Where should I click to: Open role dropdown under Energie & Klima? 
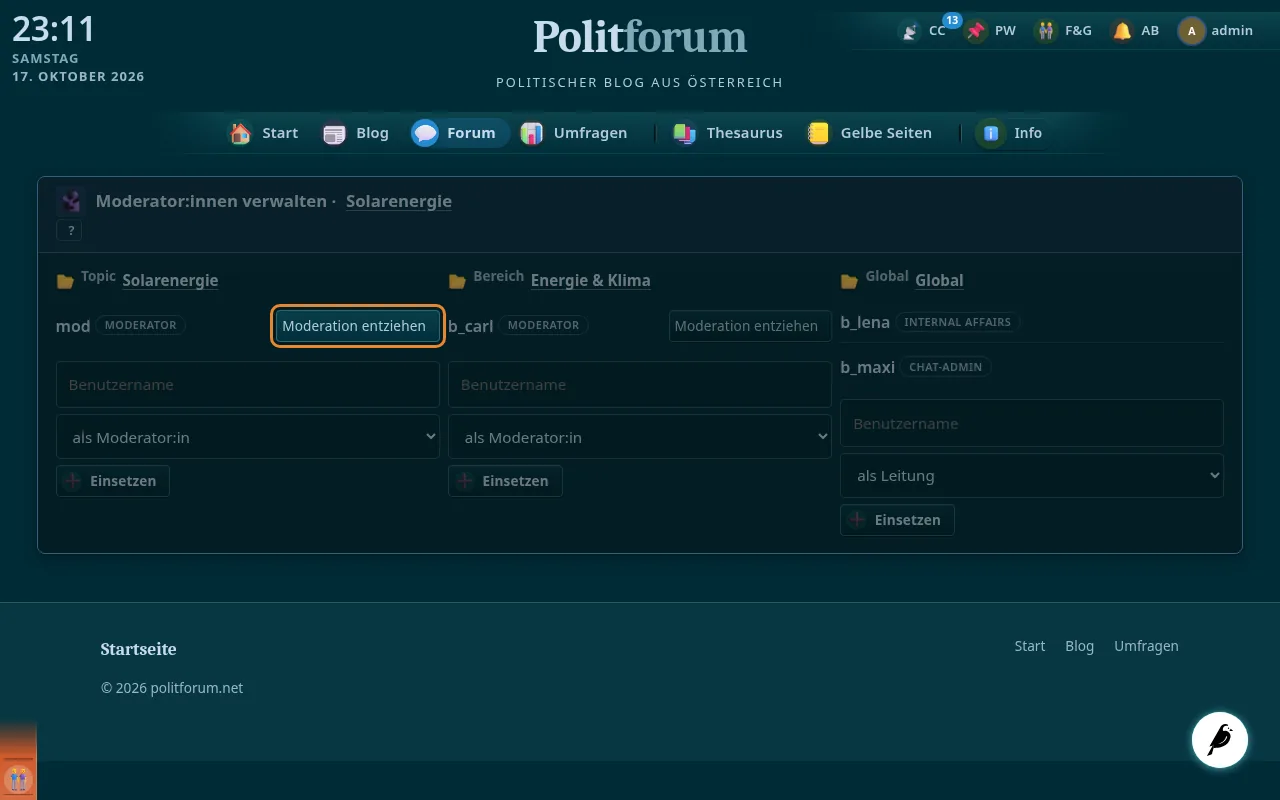(x=640, y=437)
